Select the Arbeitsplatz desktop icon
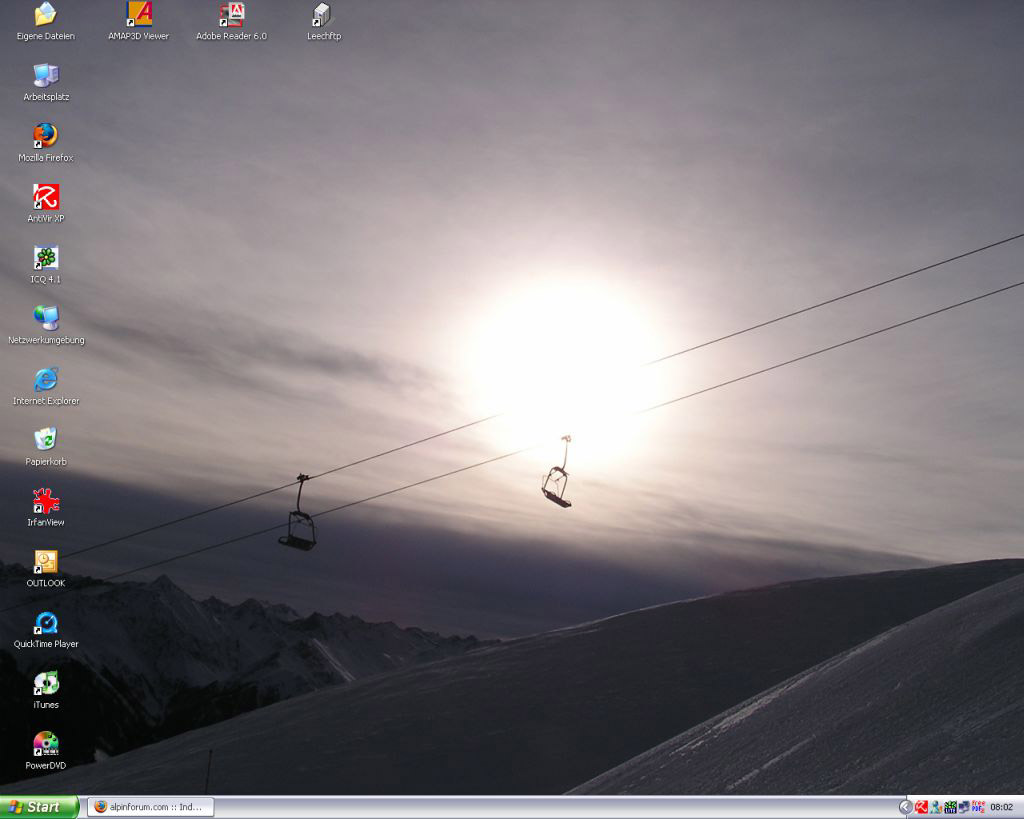The height and width of the screenshot is (819, 1024). [x=46, y=76]
